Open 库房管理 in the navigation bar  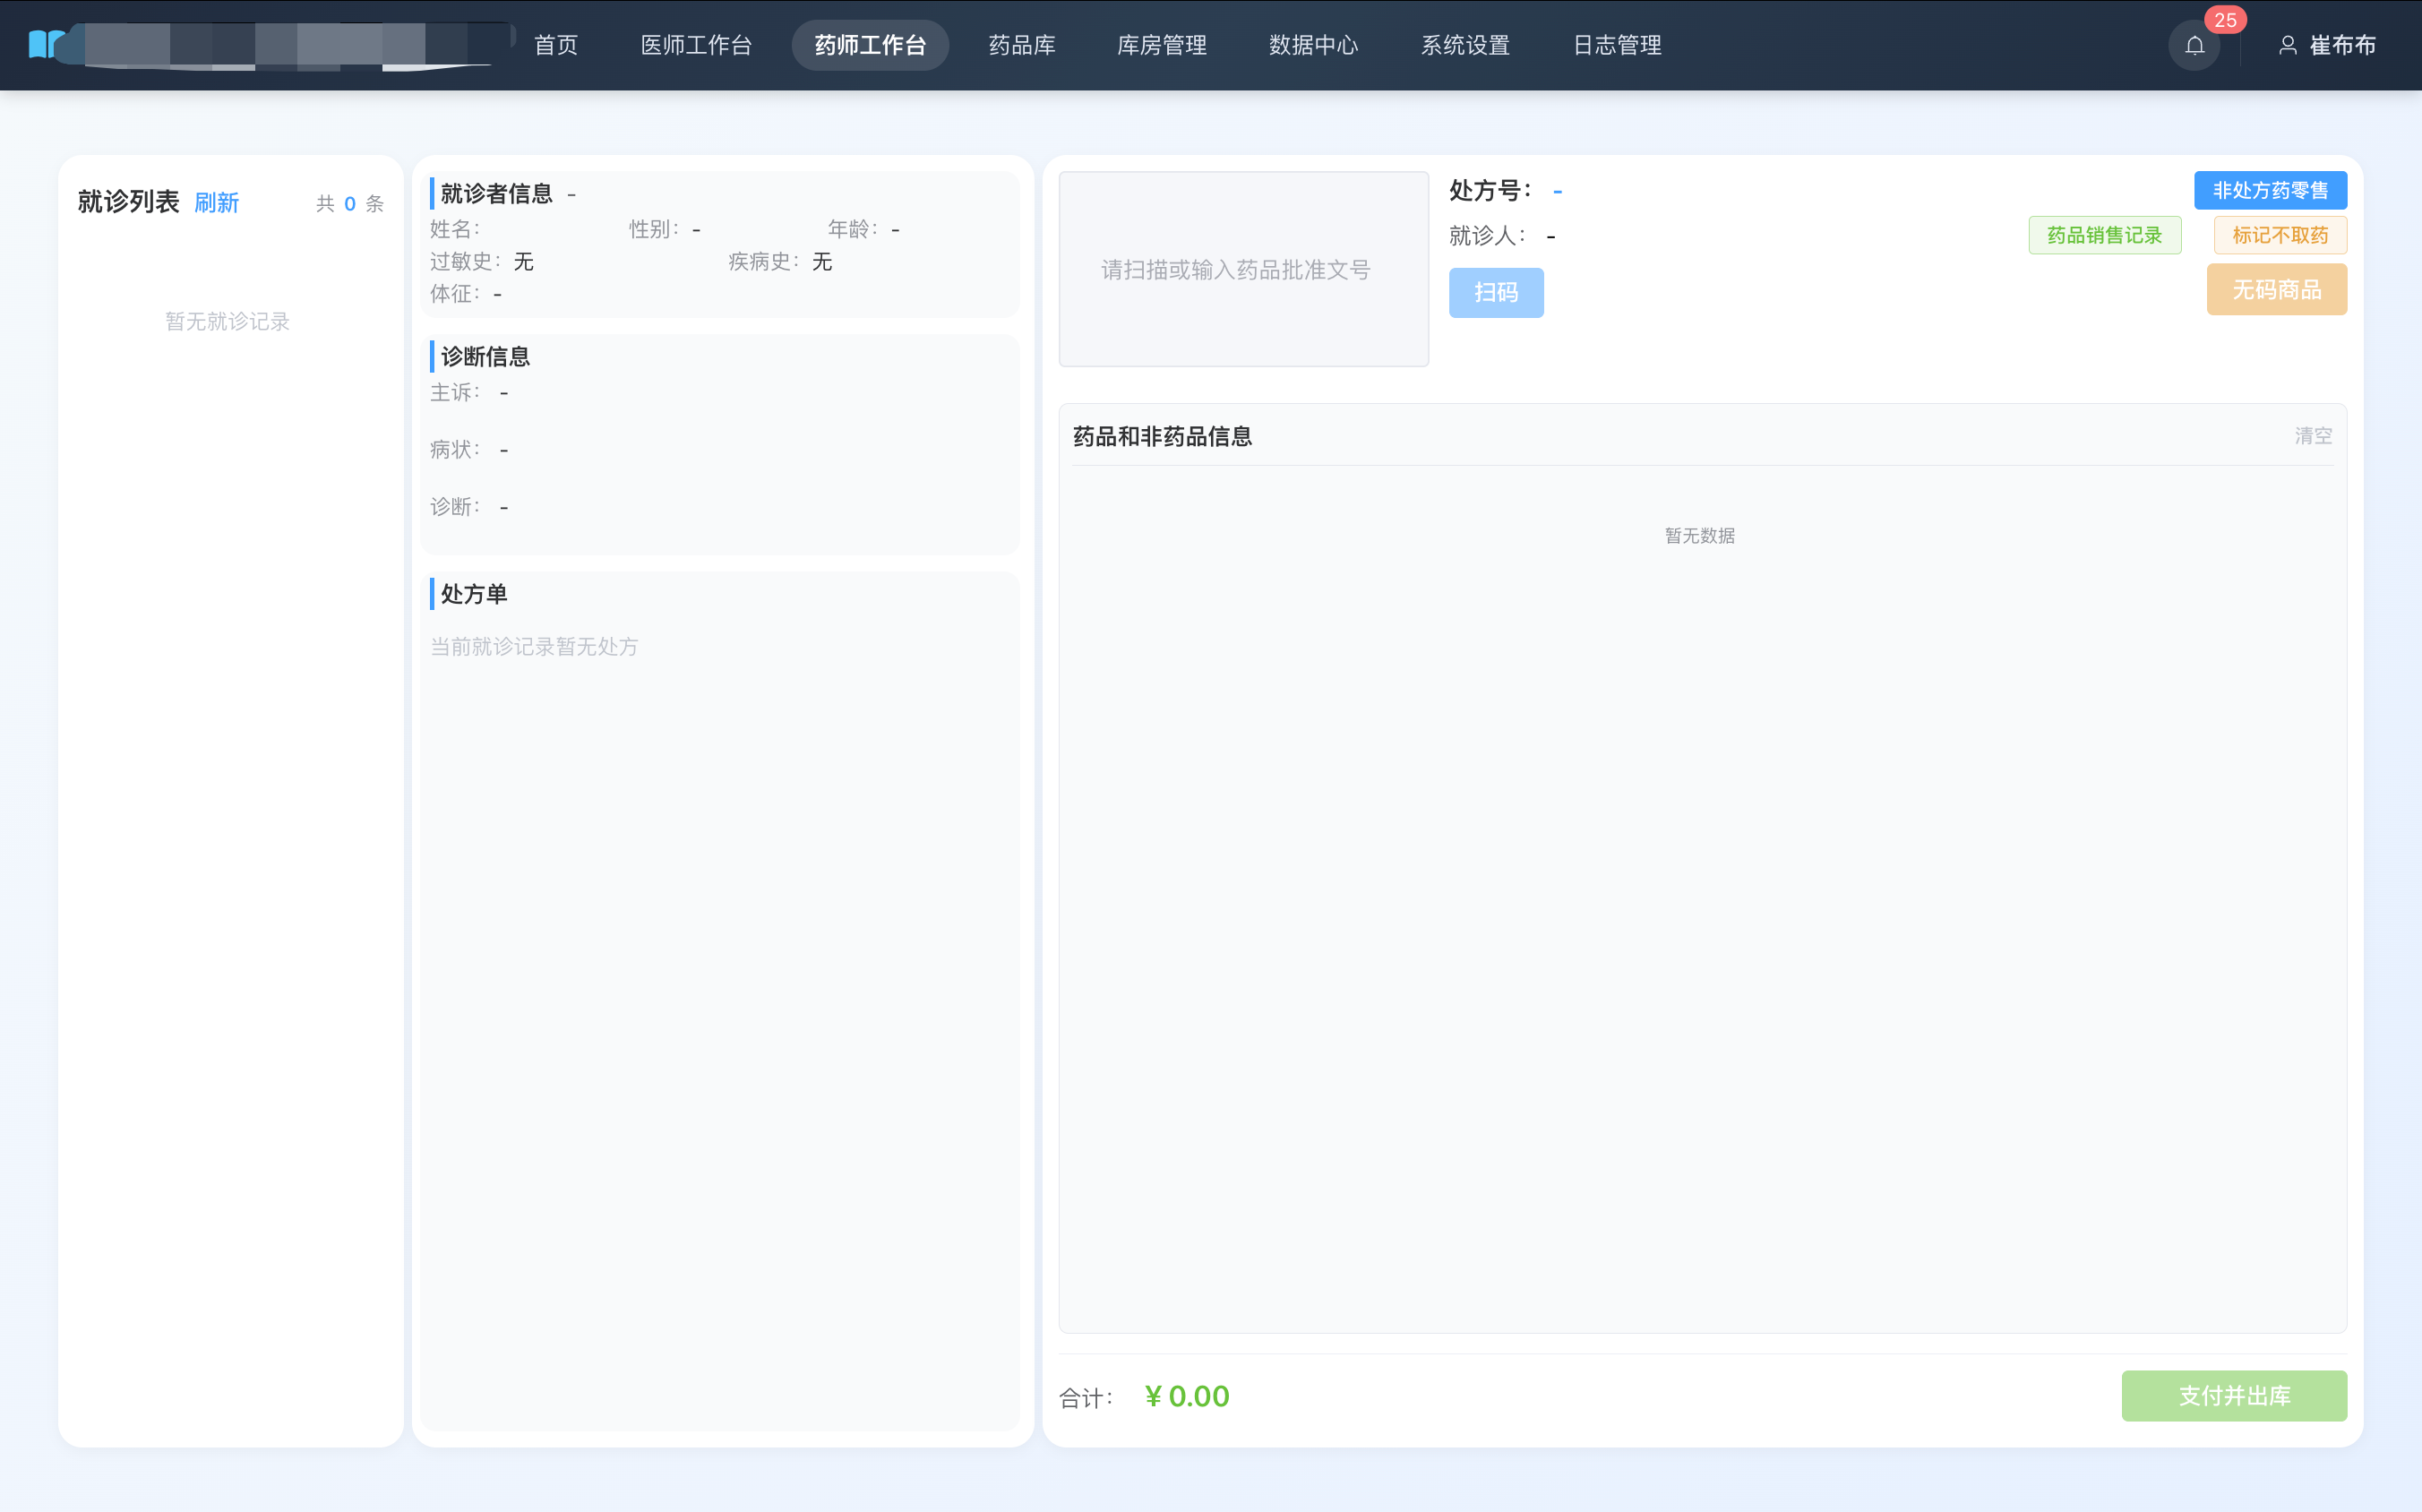point(1162,45)
